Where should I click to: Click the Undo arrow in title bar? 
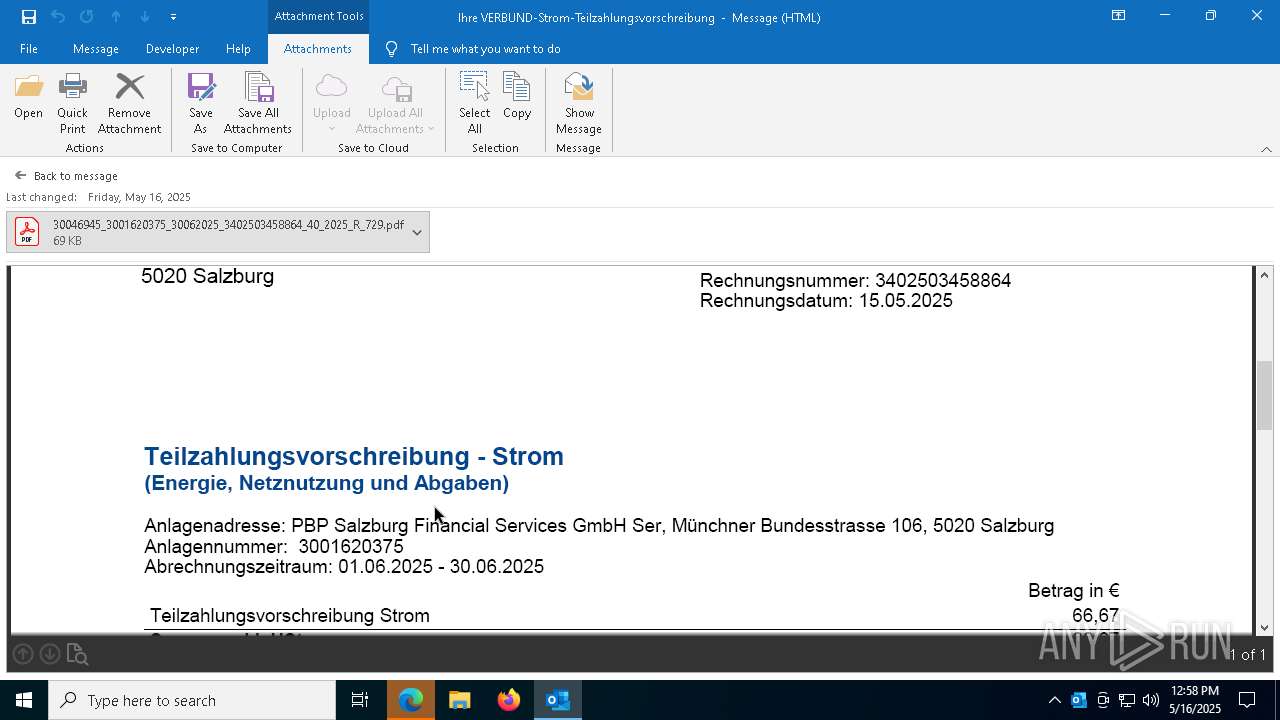(x=58, y=17)
